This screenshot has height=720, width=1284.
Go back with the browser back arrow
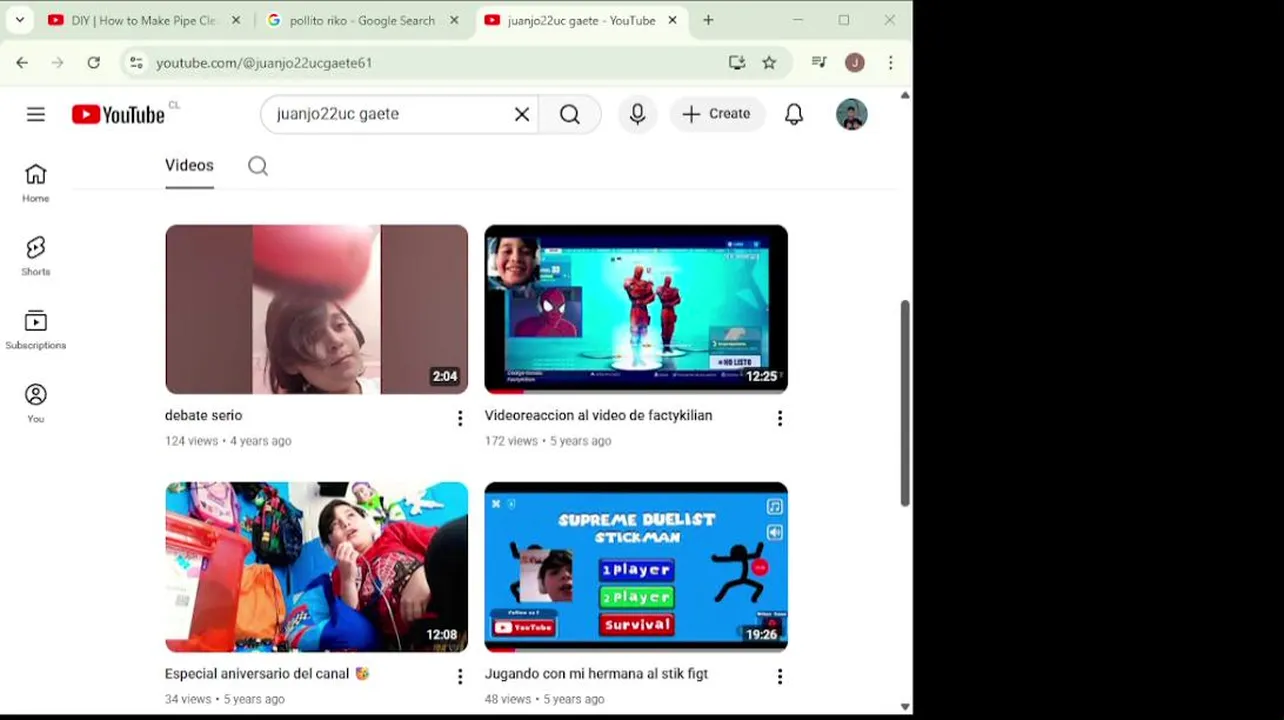(22, 62)
